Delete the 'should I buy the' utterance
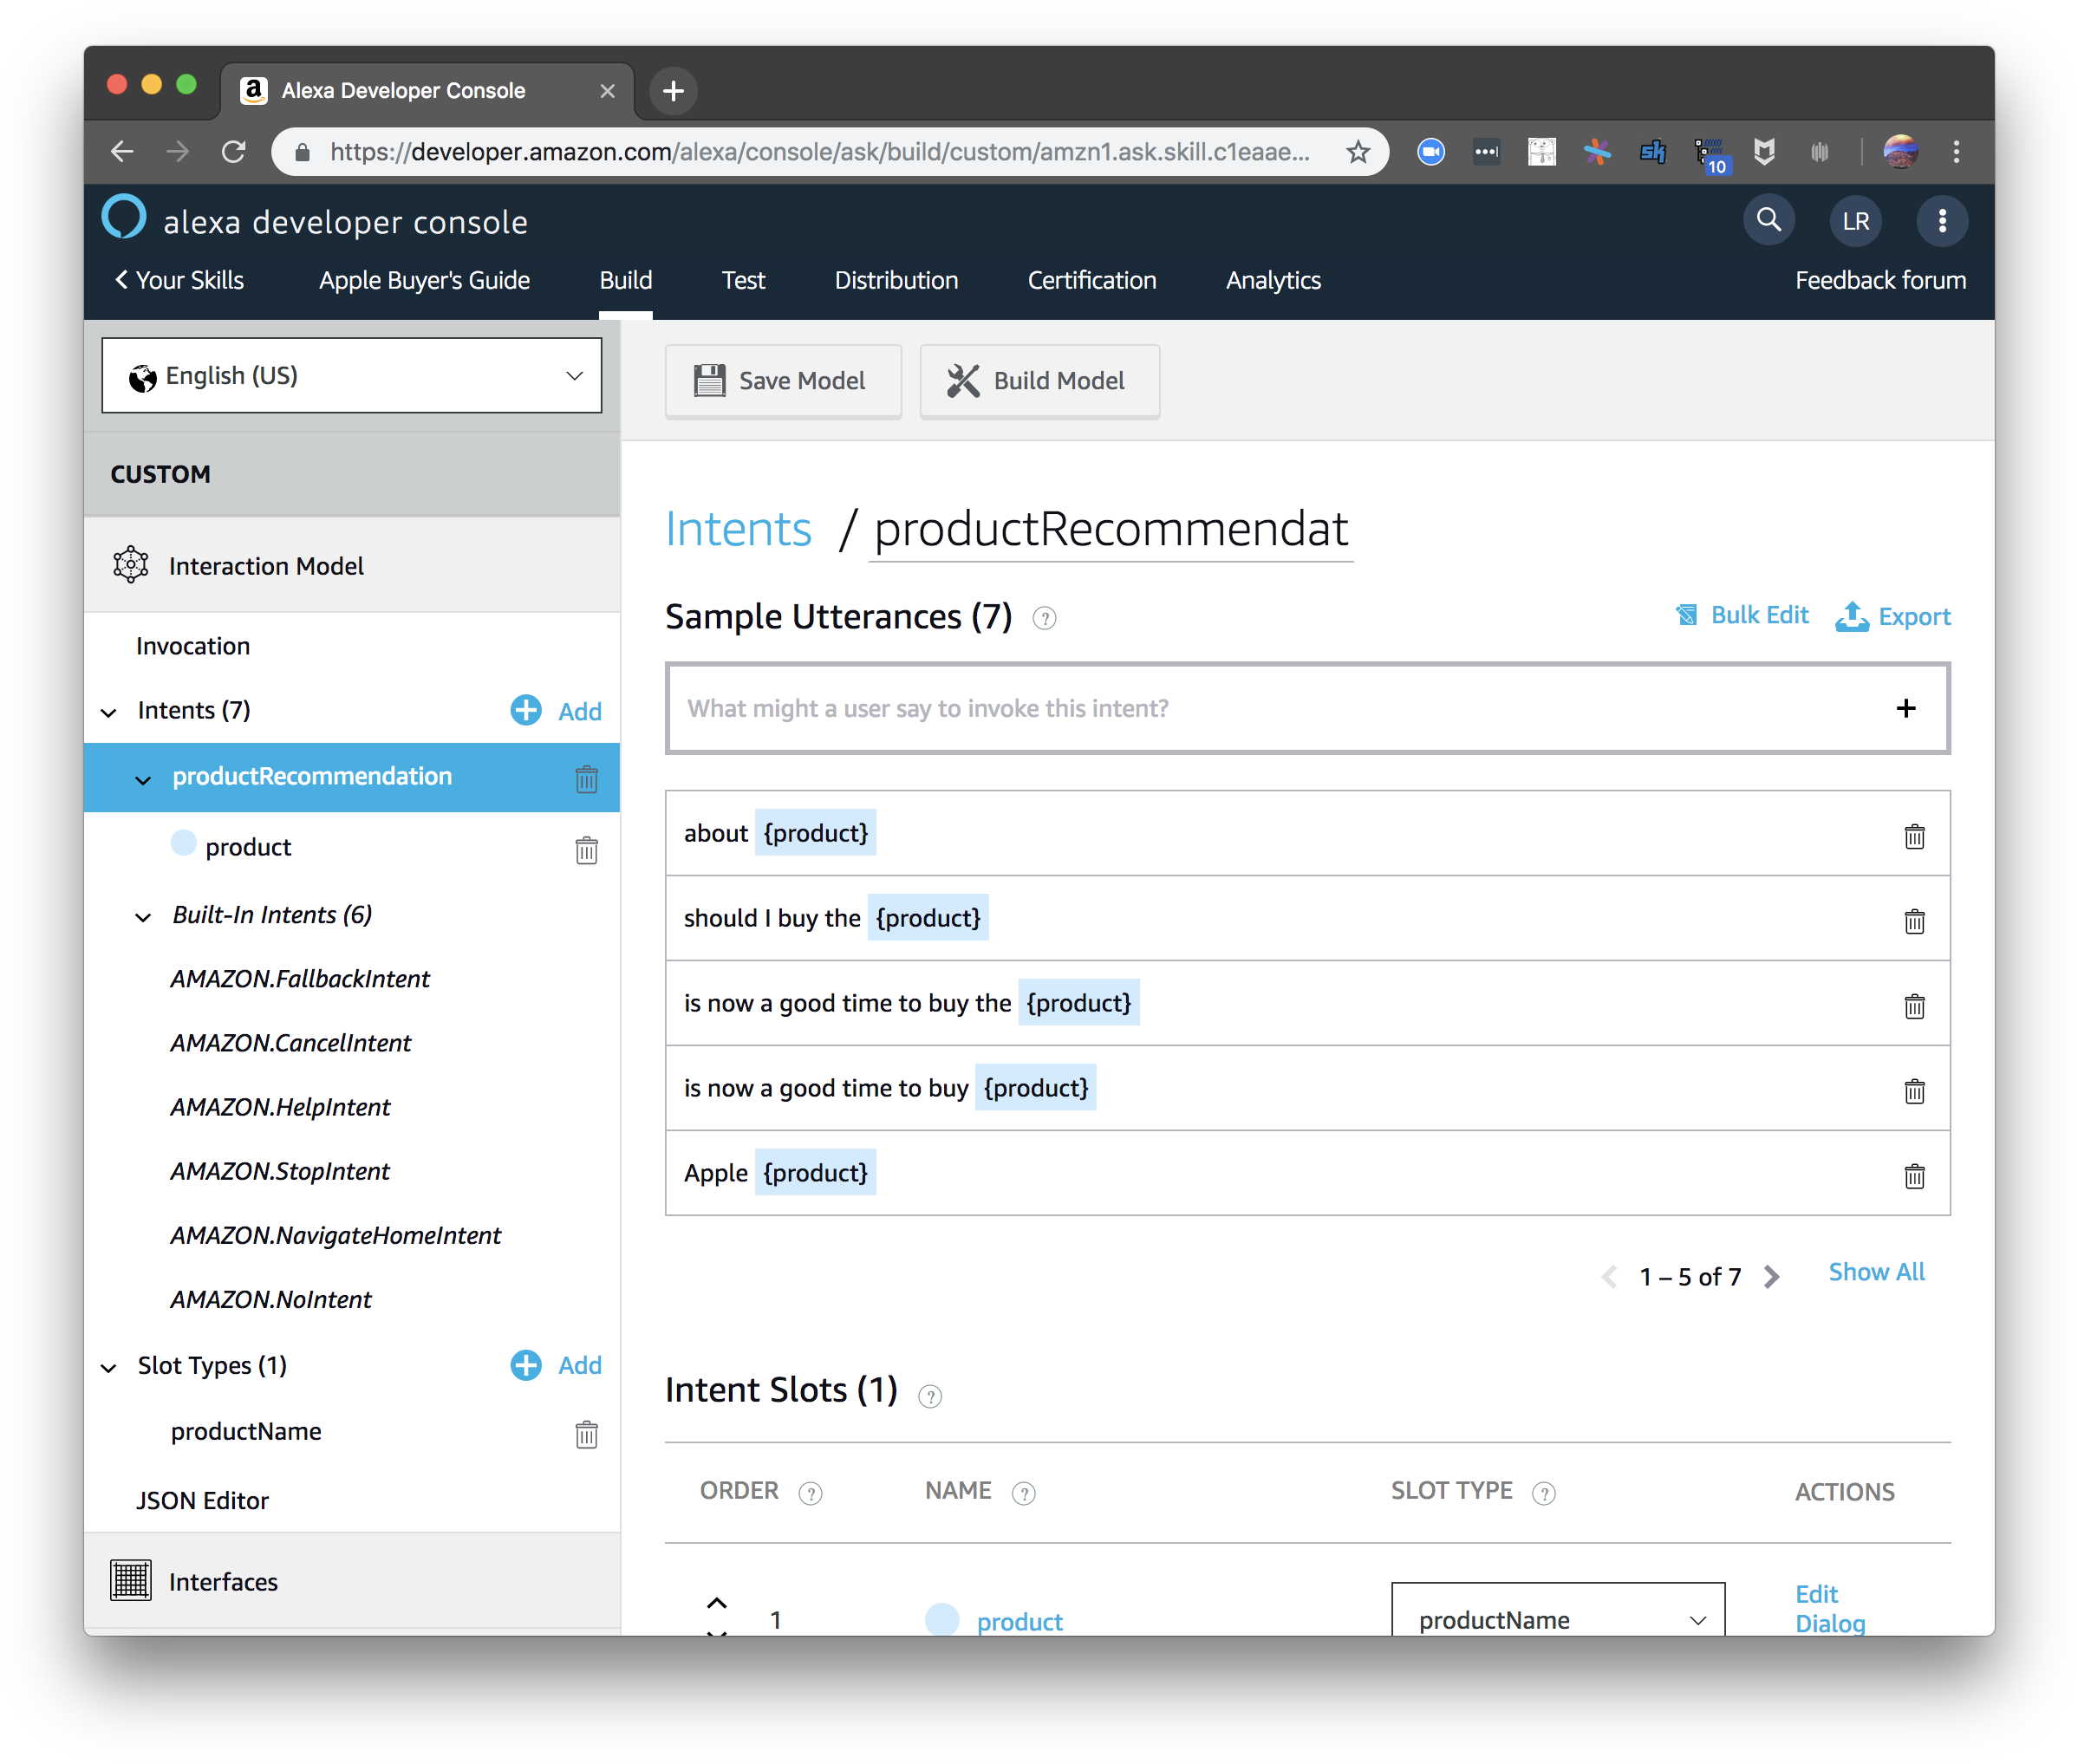This screenshot has width=2078, height=1764. [1914, 921]
